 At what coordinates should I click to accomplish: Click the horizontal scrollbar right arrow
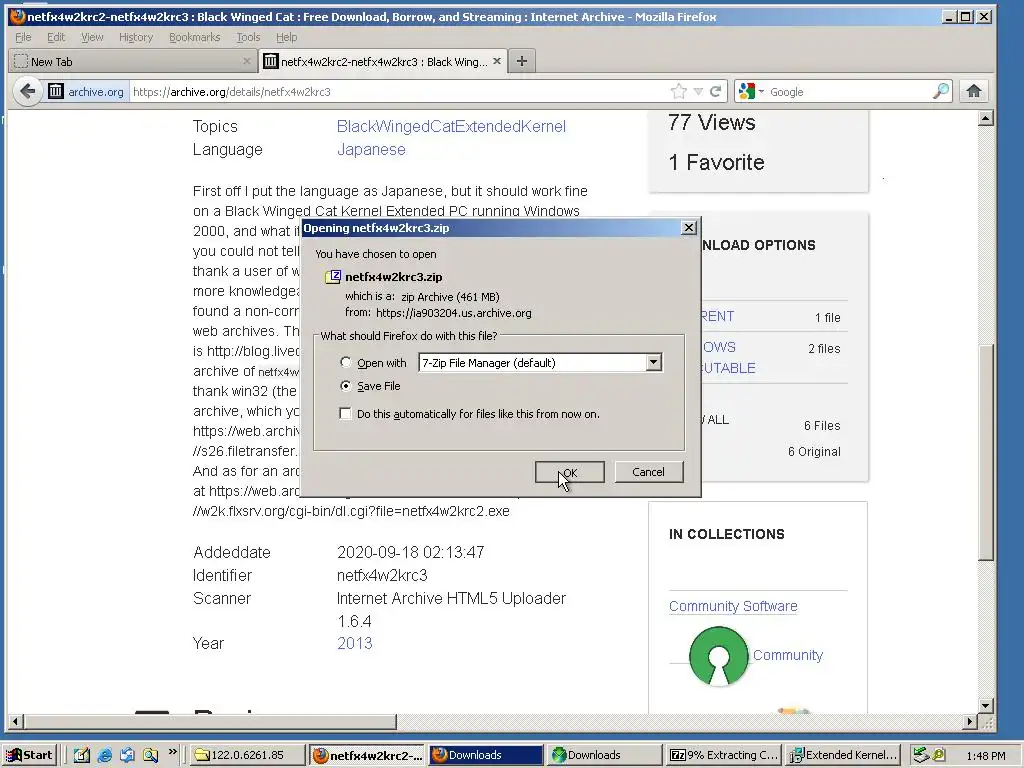coord(970,722)
